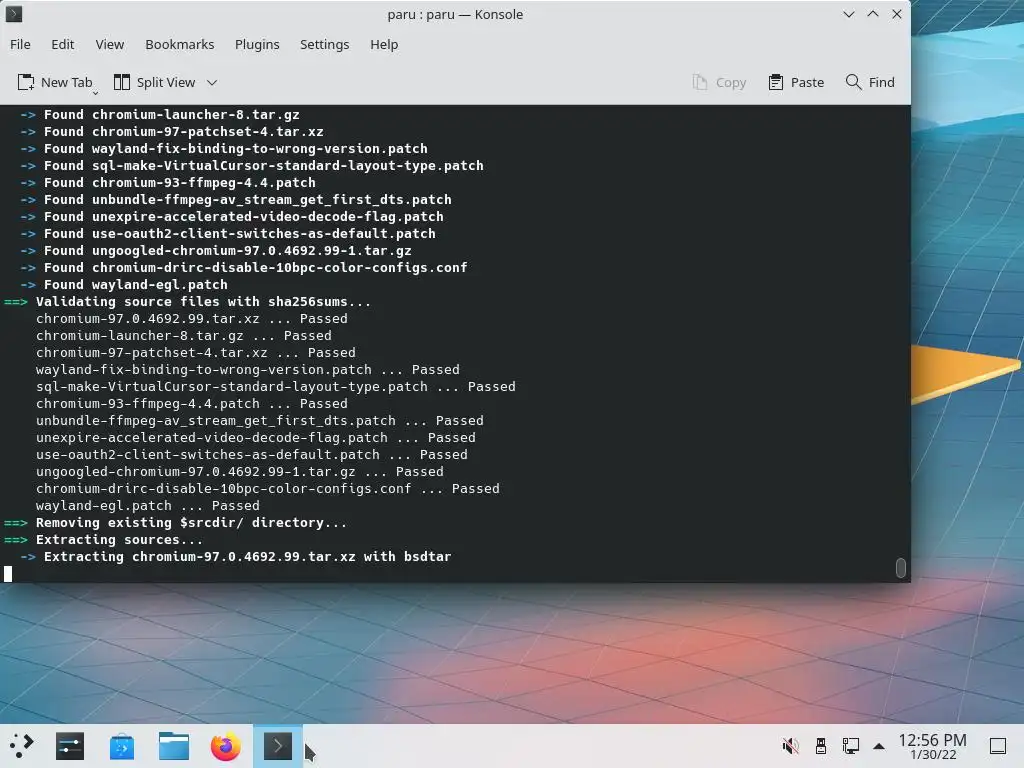Click the Find toolbar button

(x=870, y=82)
